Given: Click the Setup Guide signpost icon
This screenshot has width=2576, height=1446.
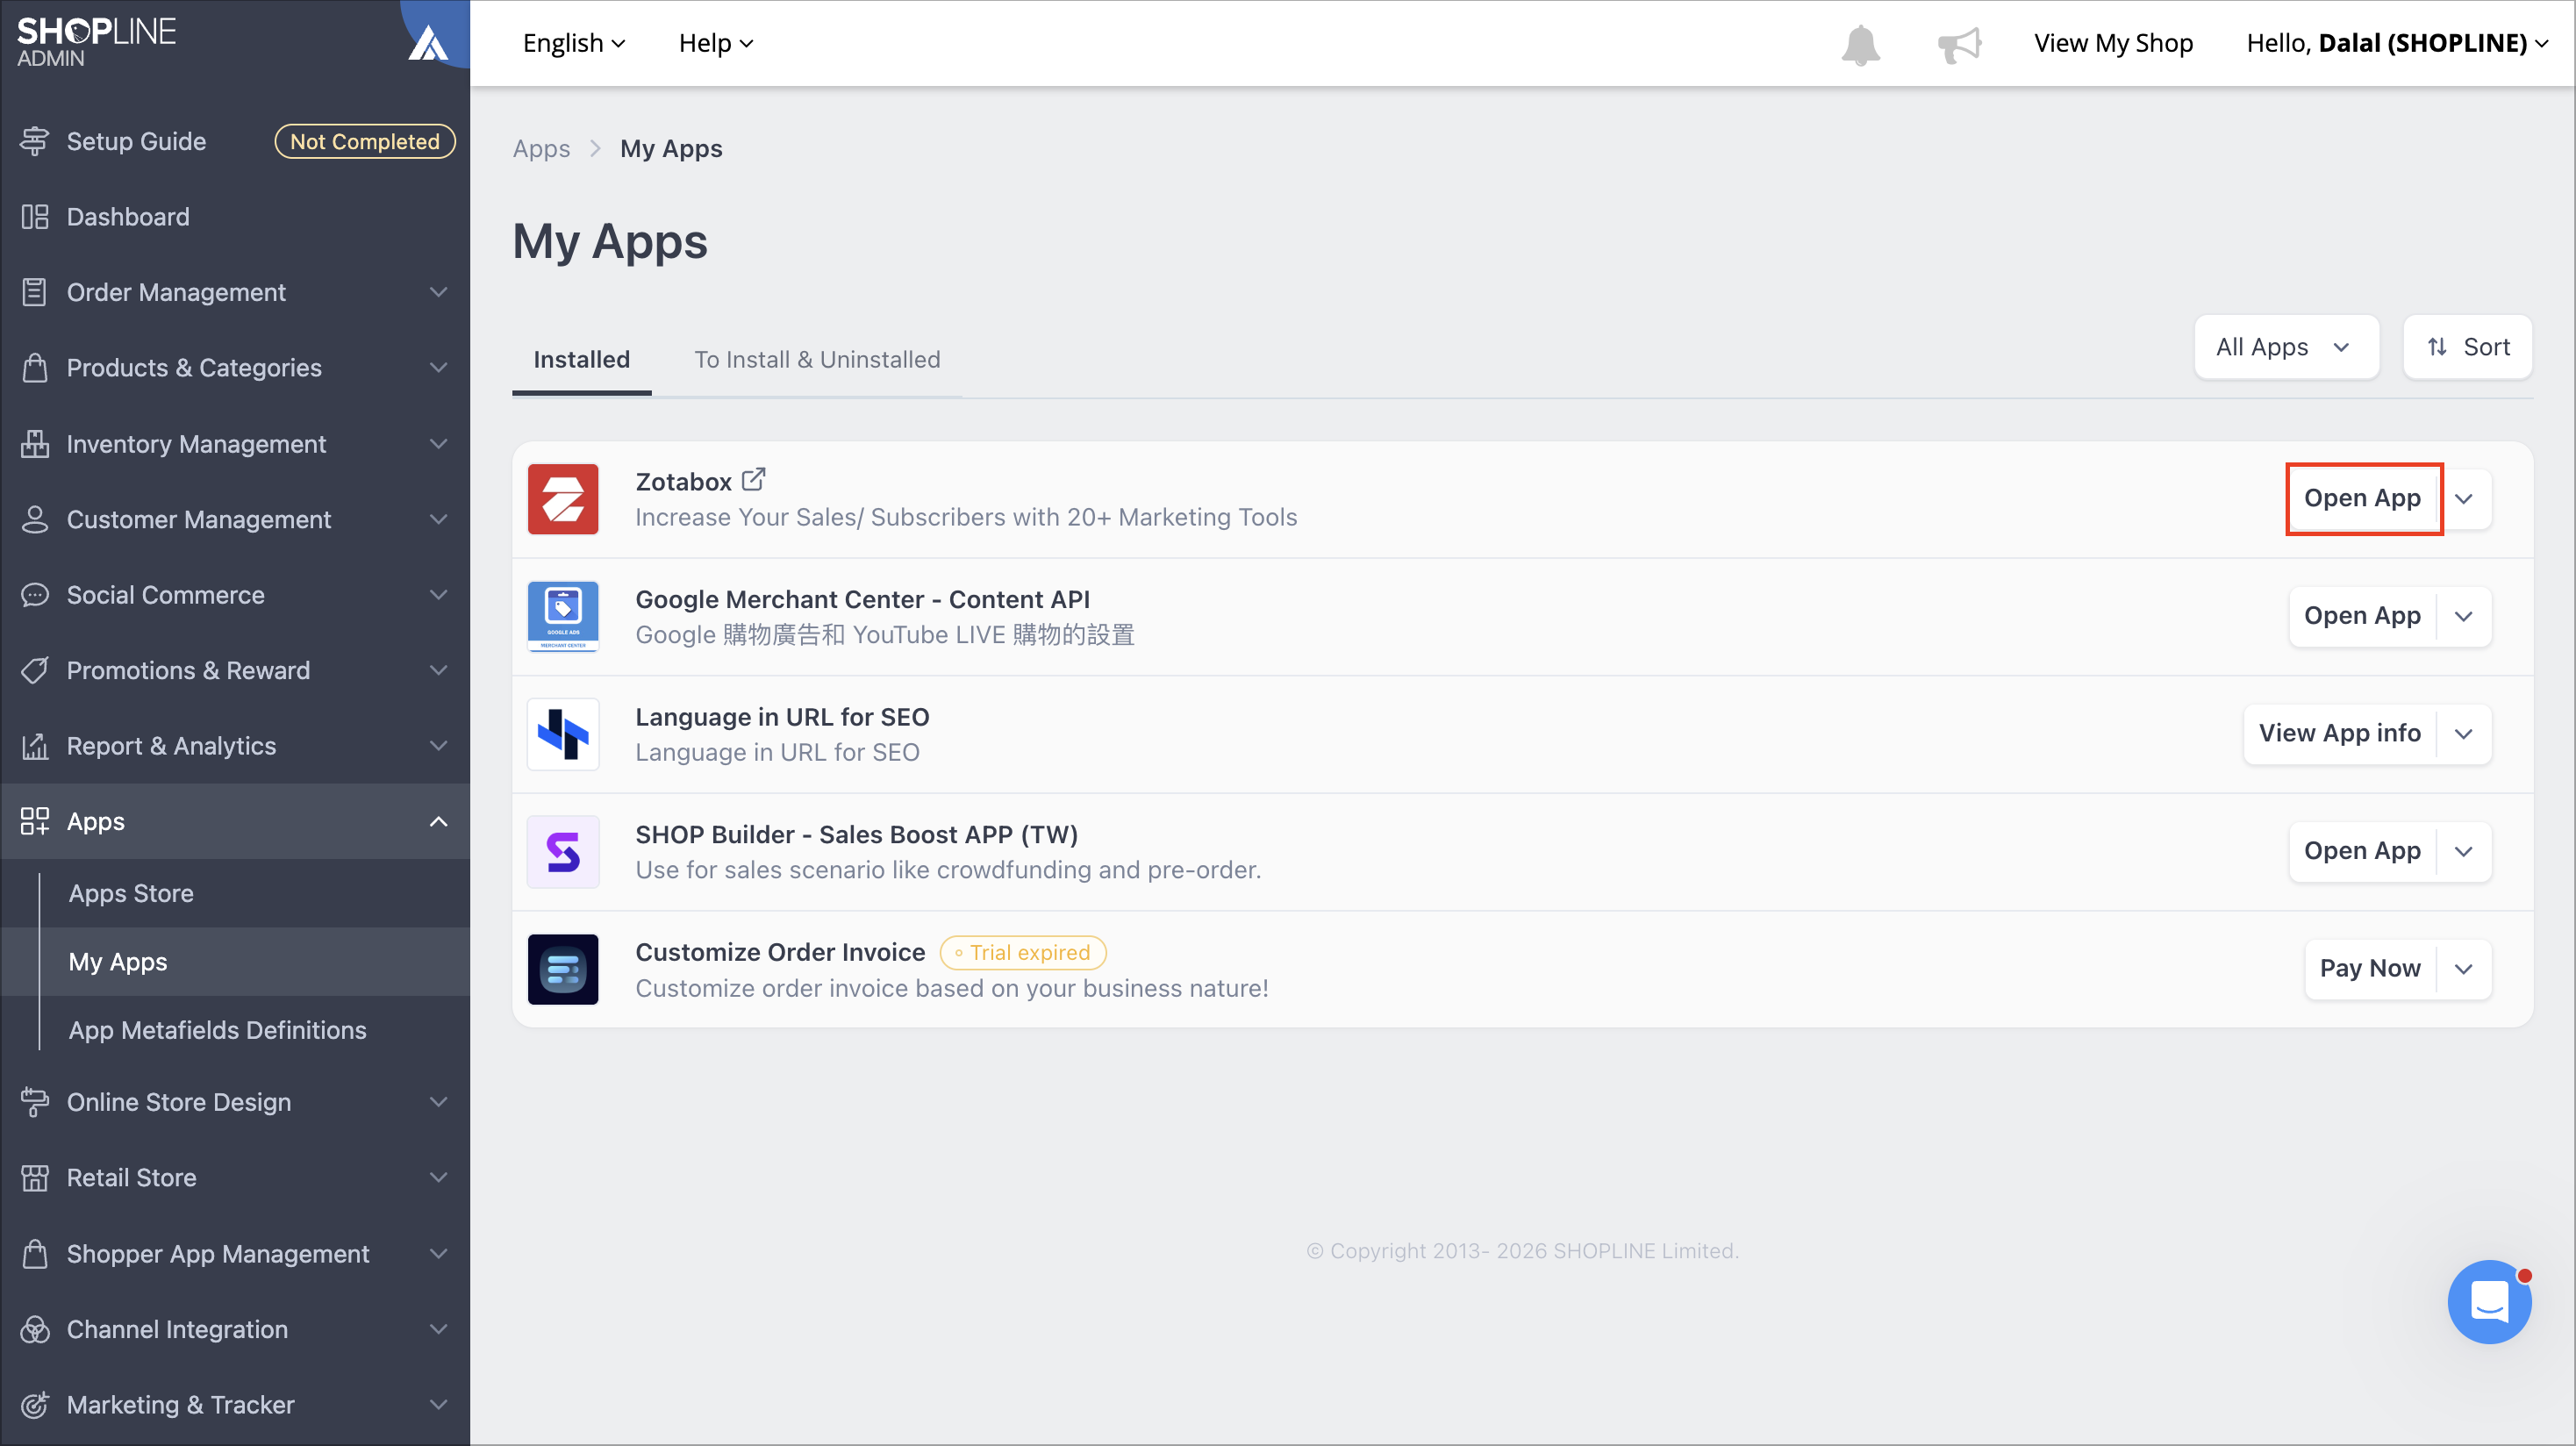Looking at the screenshot, I should (x=34, y=141).
